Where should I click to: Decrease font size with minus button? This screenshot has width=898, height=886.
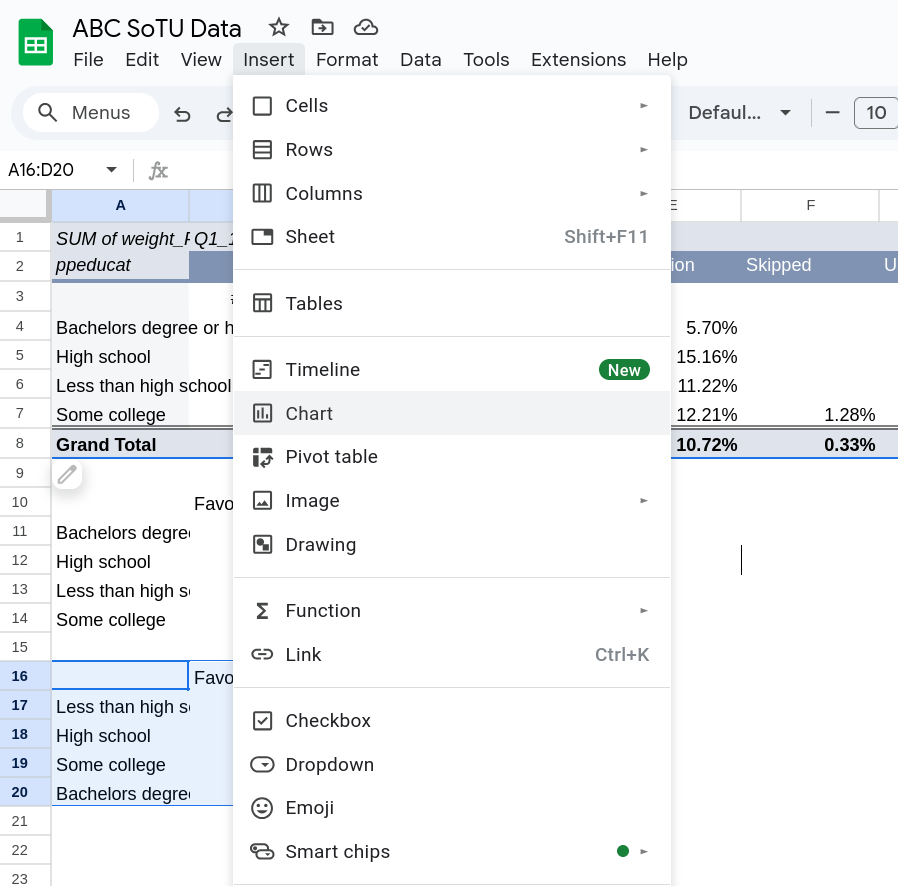[832, 113]
